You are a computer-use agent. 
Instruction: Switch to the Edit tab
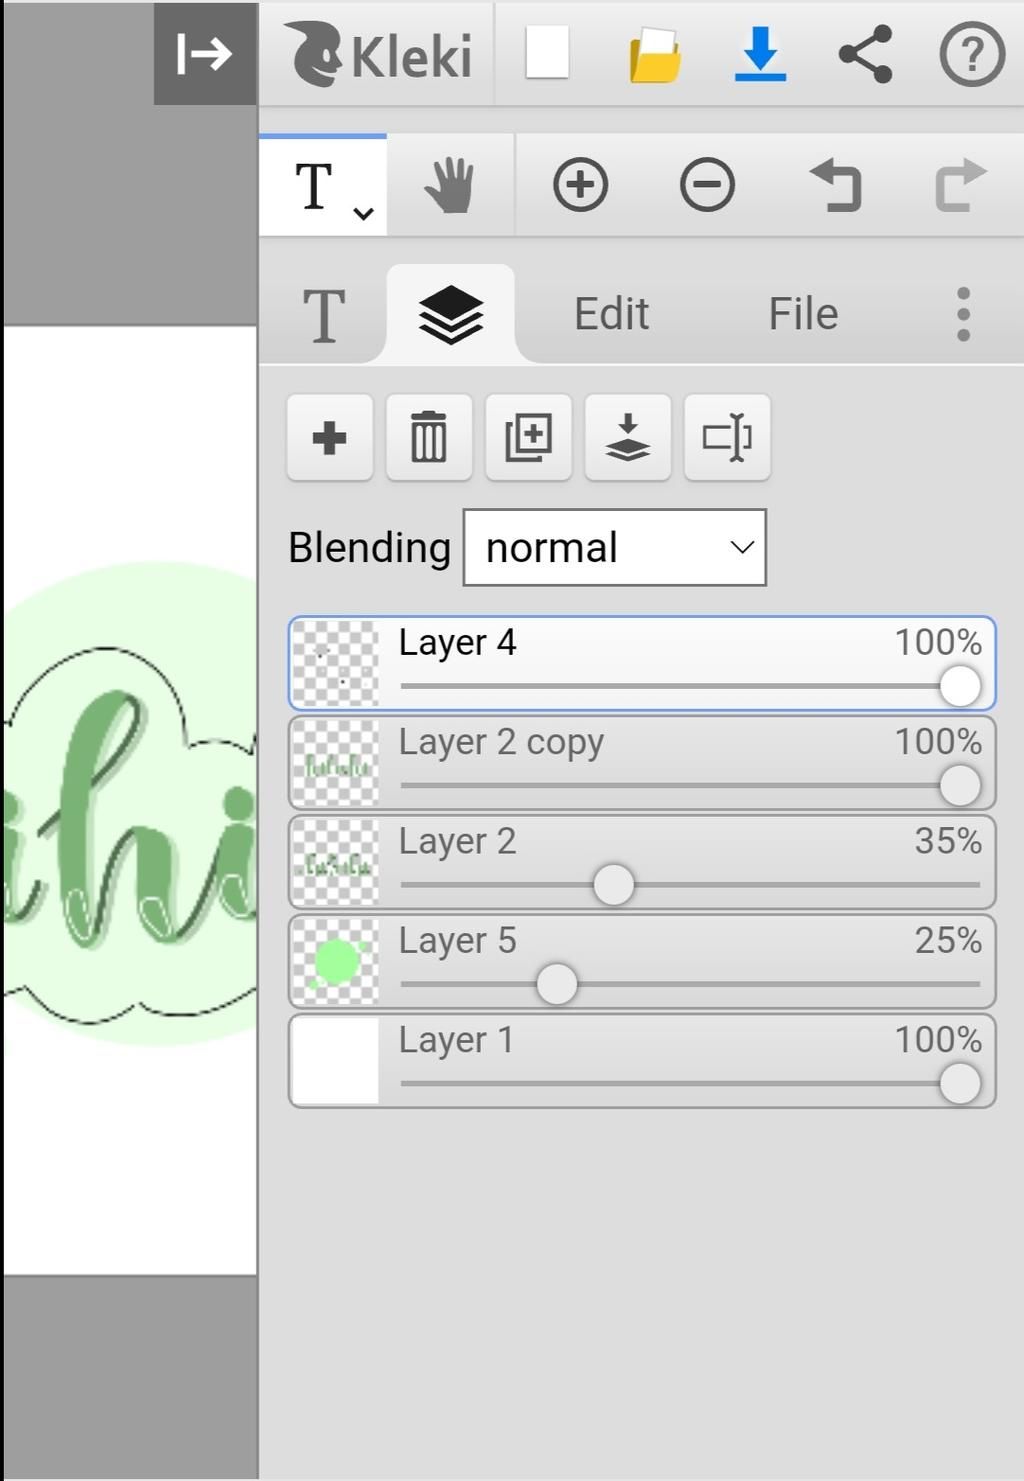(611, 314)
